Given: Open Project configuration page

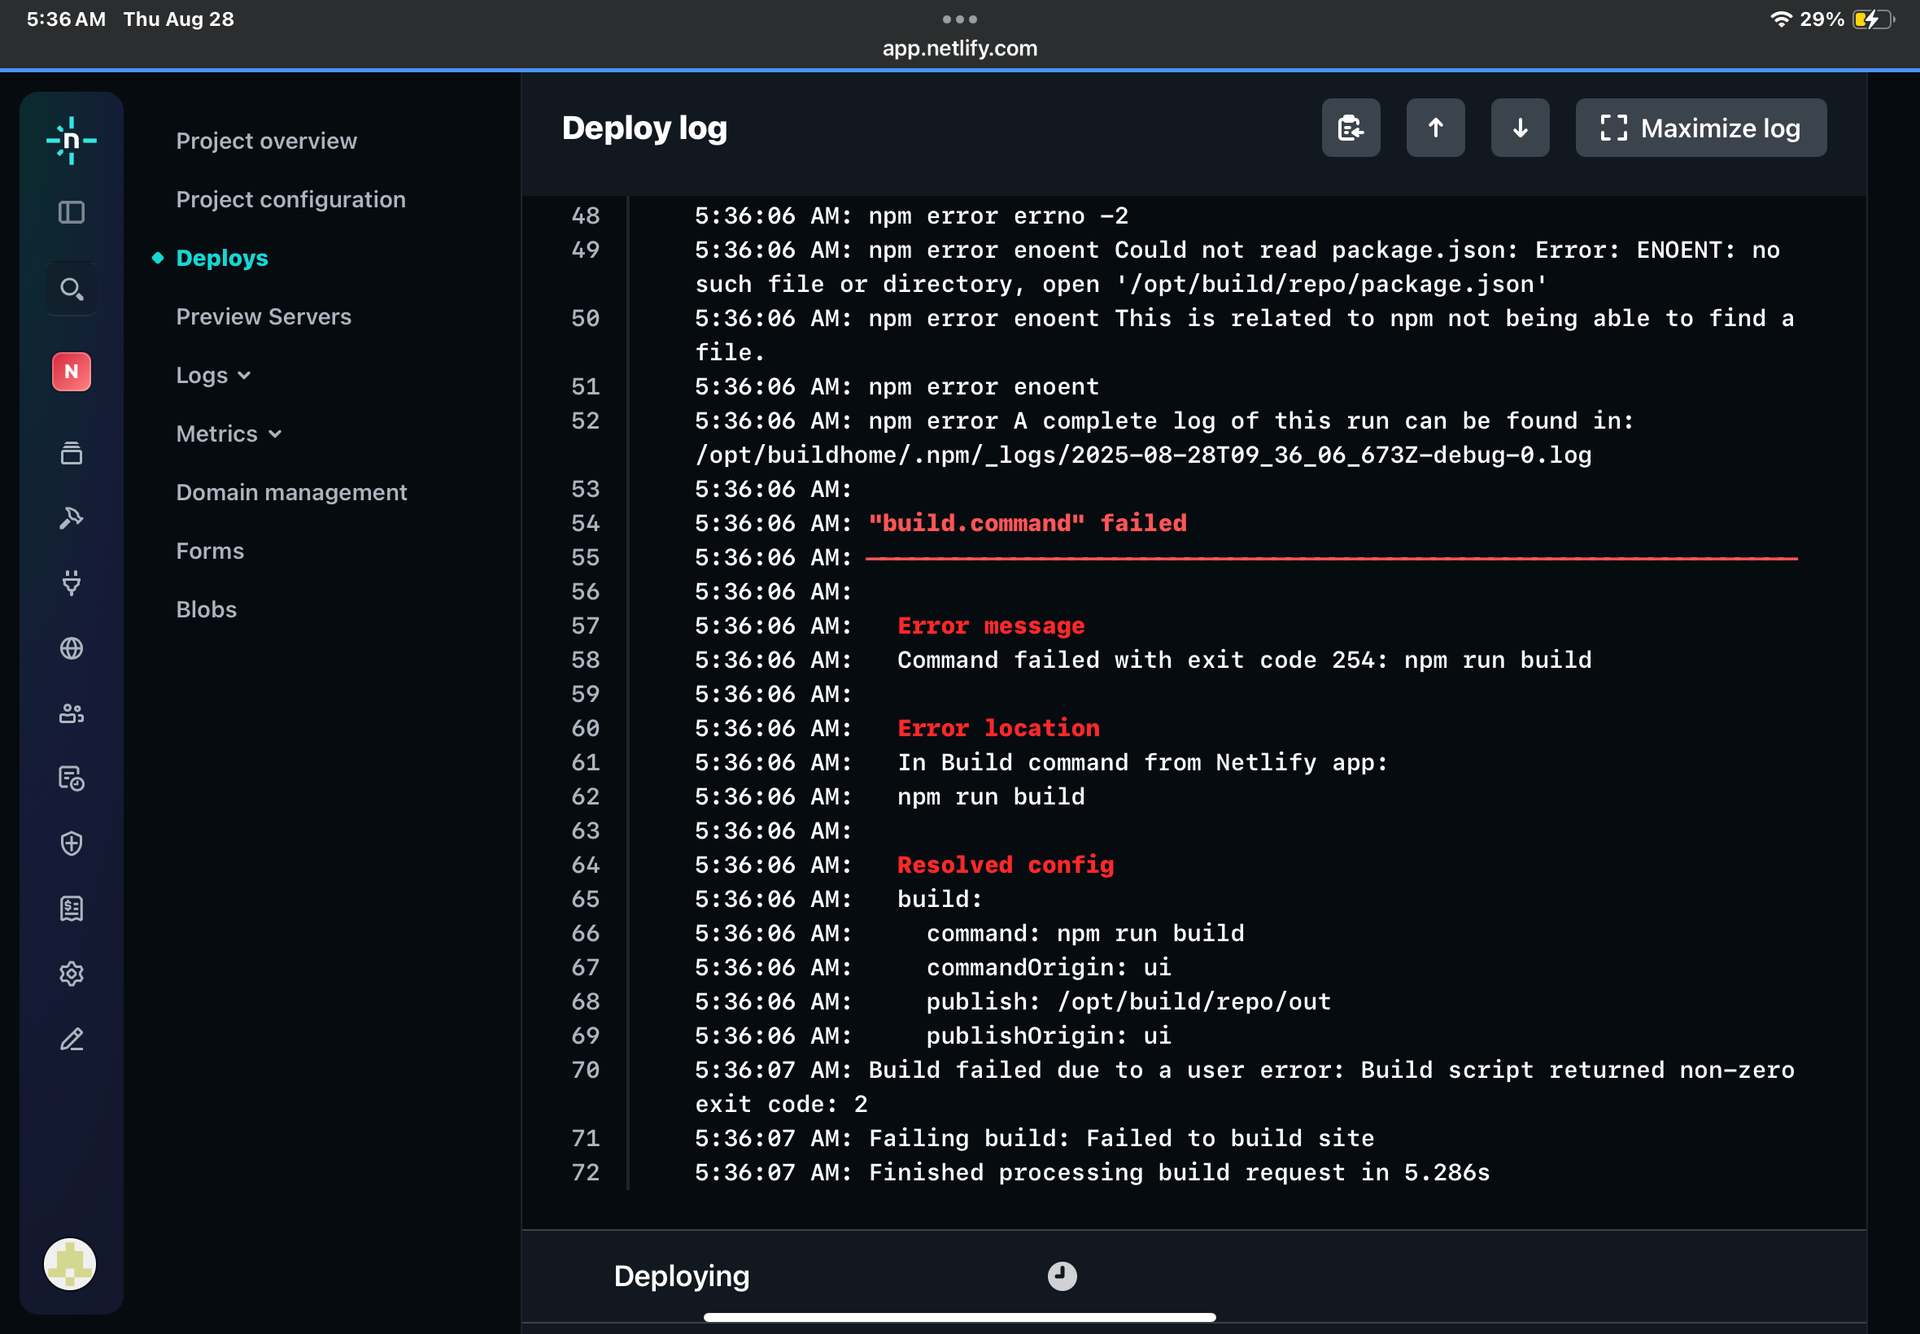Looking at the screenshot, I should pyautogui.click(x=290, y=199).
